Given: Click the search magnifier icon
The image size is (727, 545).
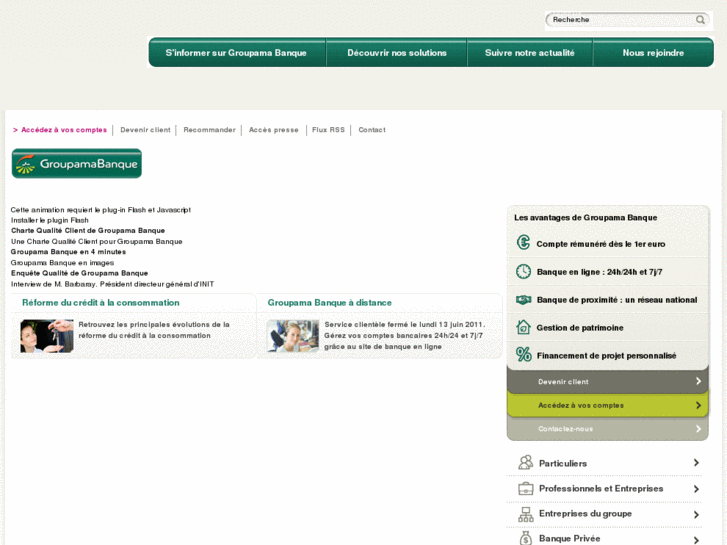Looking at the screenshot, I should click(x=700, y=19).
